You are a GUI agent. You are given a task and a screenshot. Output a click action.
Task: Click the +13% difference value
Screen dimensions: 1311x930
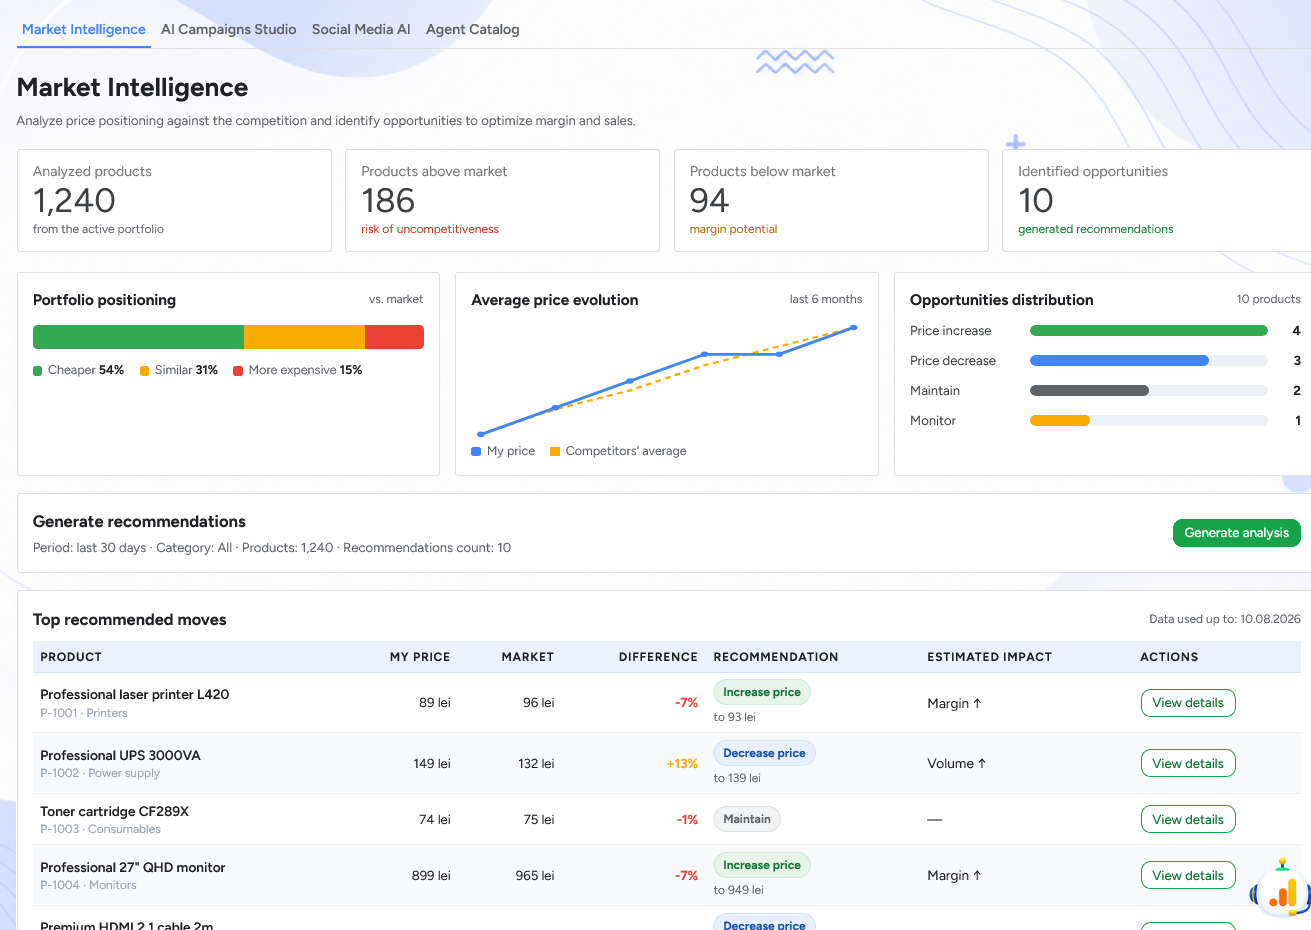(x=682, y=764)
